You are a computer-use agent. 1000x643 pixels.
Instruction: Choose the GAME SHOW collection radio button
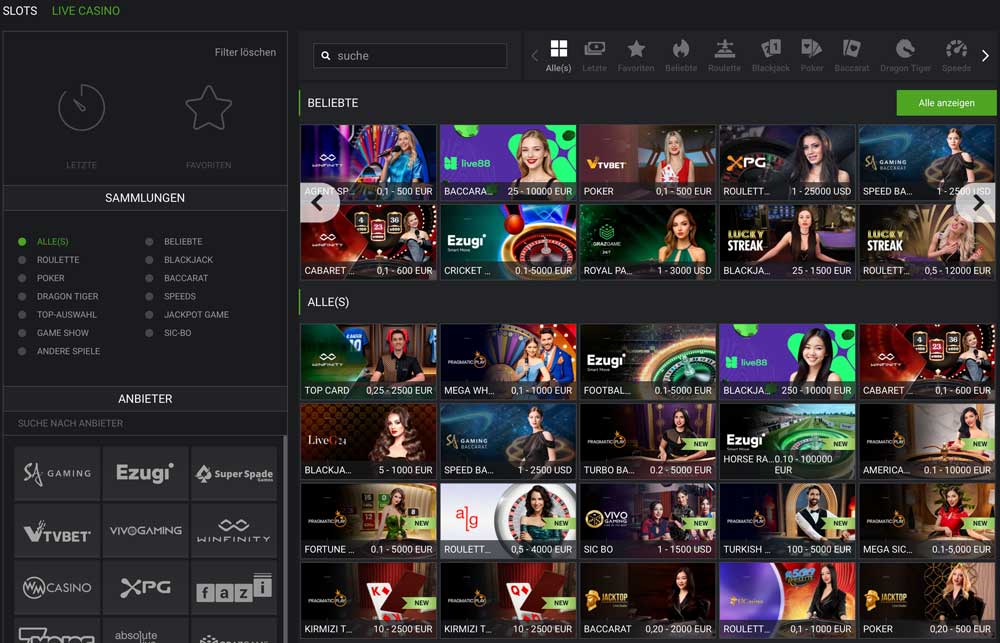tap(22, 332)
